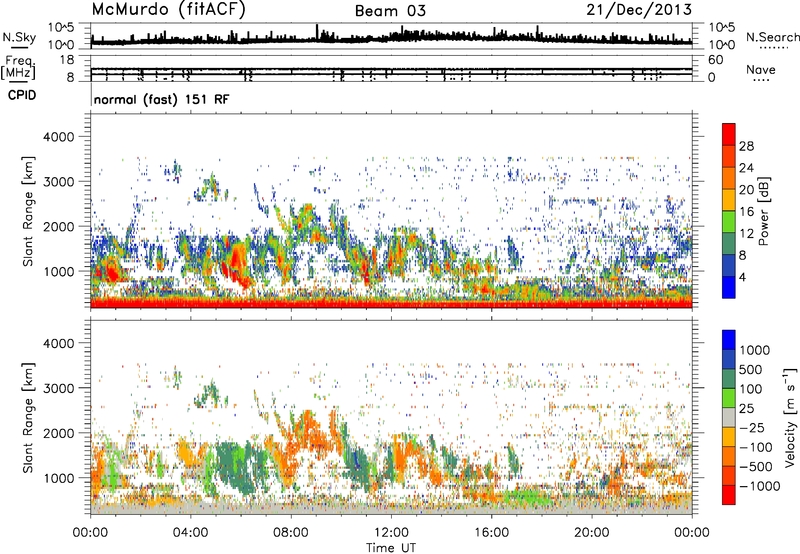Click the red ground-scatter band in the power panel
The image size is (800, 554).
click(x=391, y=303)
